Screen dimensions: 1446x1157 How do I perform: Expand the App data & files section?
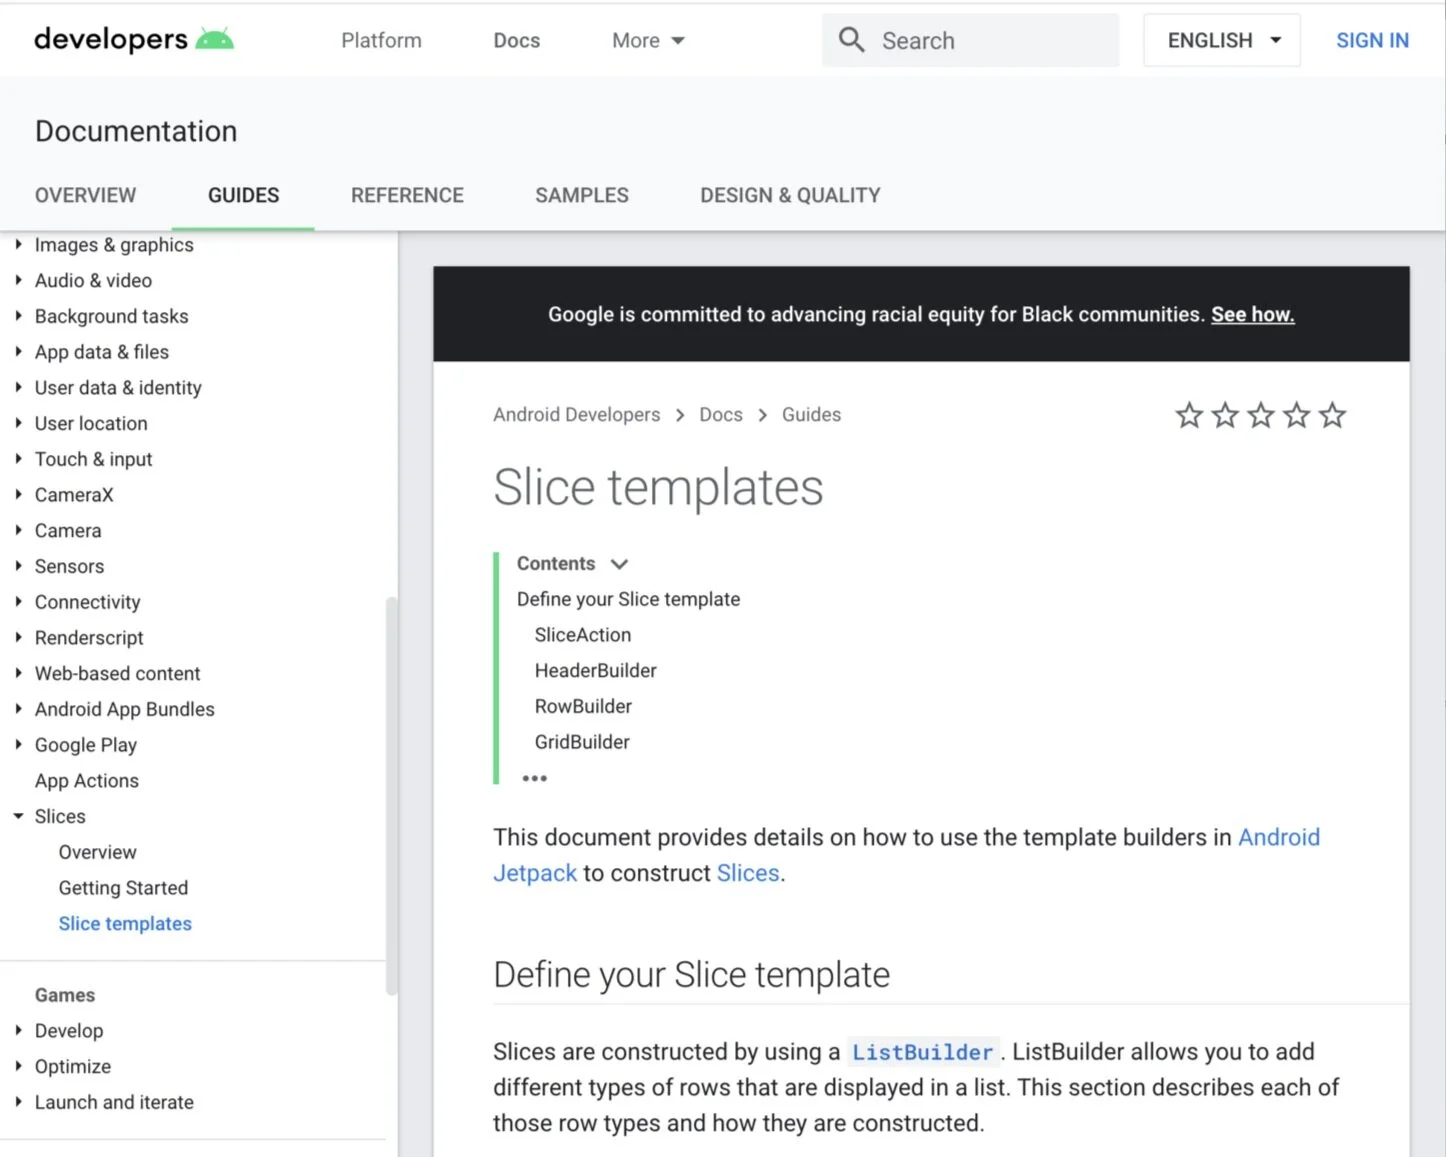(x=18, y=352)
